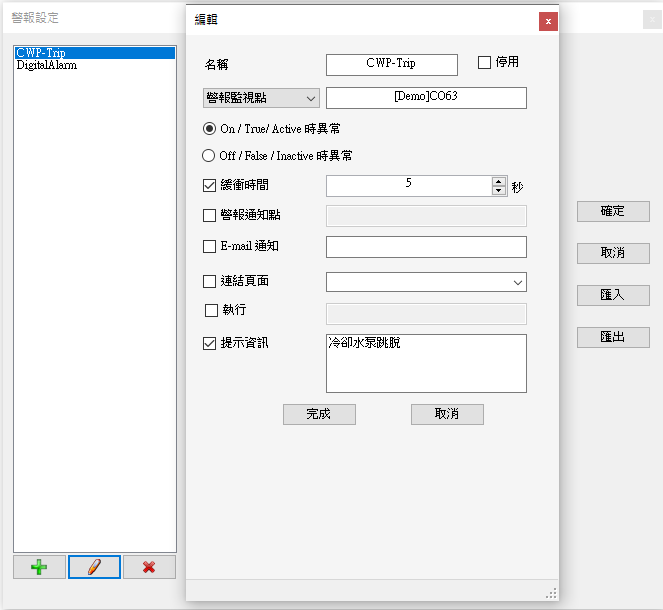Click the red X delete alarm icon
The width and height of the screenshot is (663, 610).
(x=149, y=567)
